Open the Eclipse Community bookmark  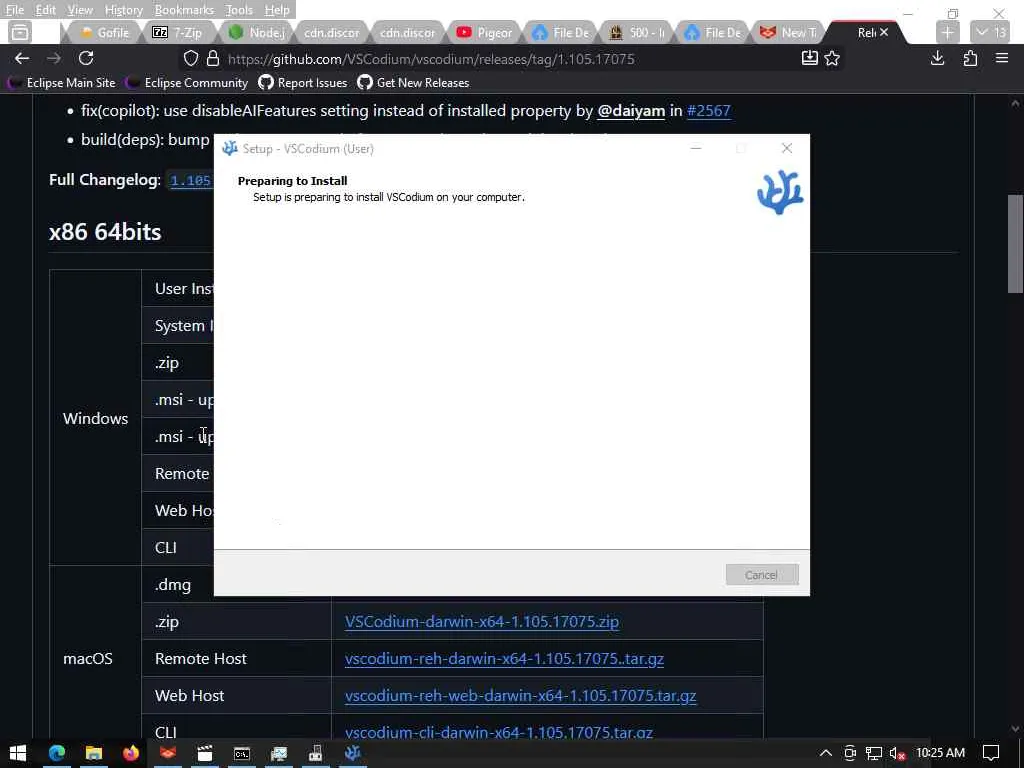[x=187, y=83]
